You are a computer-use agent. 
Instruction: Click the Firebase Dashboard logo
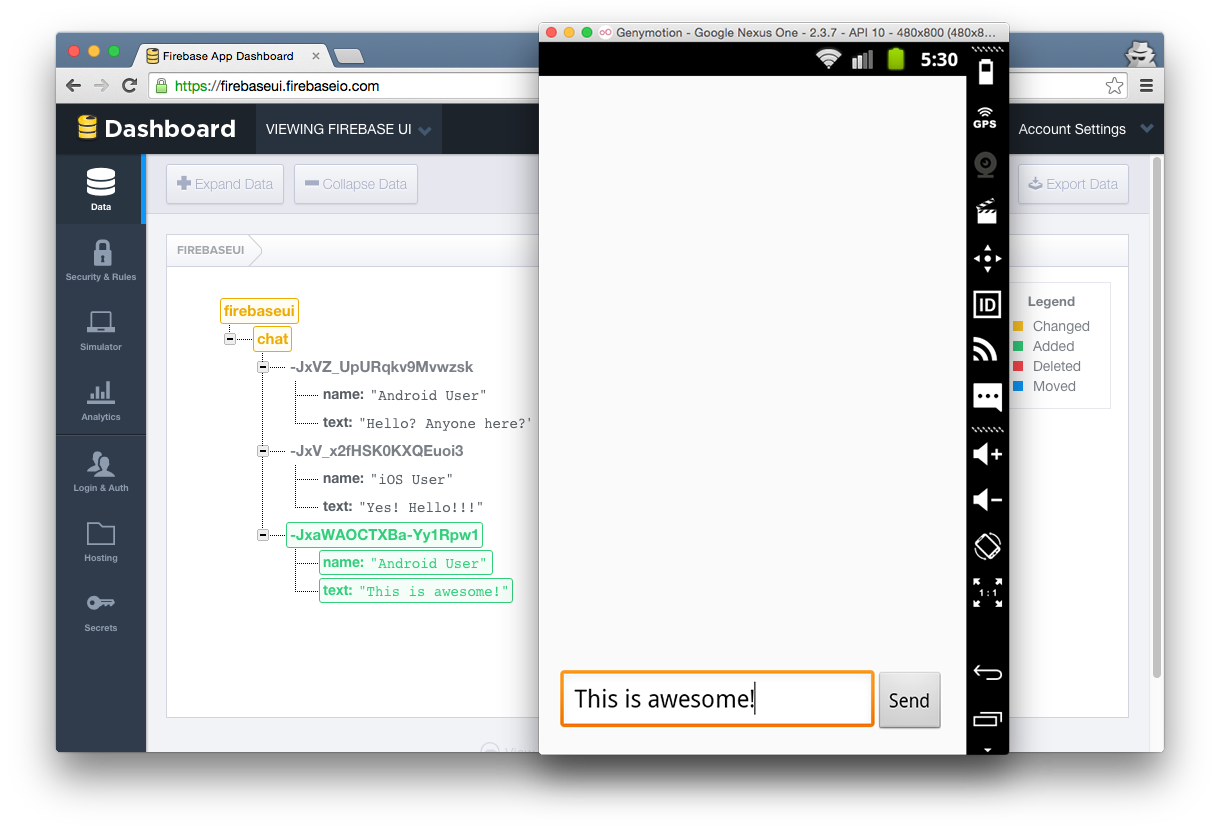pyautogui.click(x=157, y=128)
